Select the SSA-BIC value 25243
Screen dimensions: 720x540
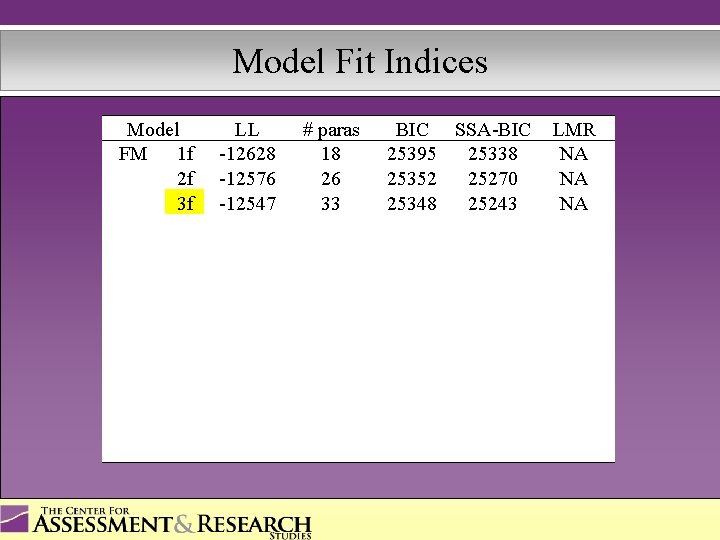tap(493, 203)
